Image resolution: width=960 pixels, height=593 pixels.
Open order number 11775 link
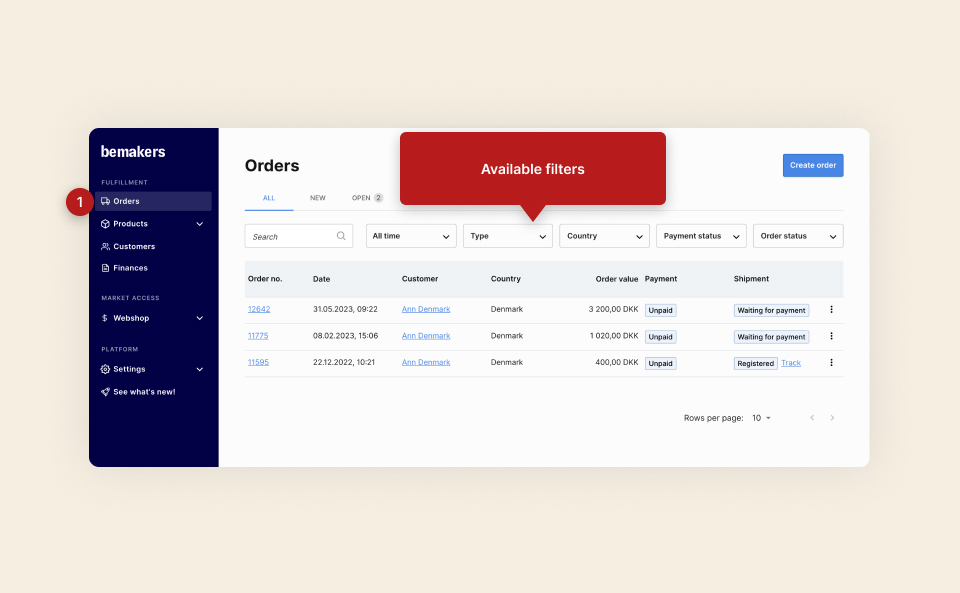coord(258,335)
